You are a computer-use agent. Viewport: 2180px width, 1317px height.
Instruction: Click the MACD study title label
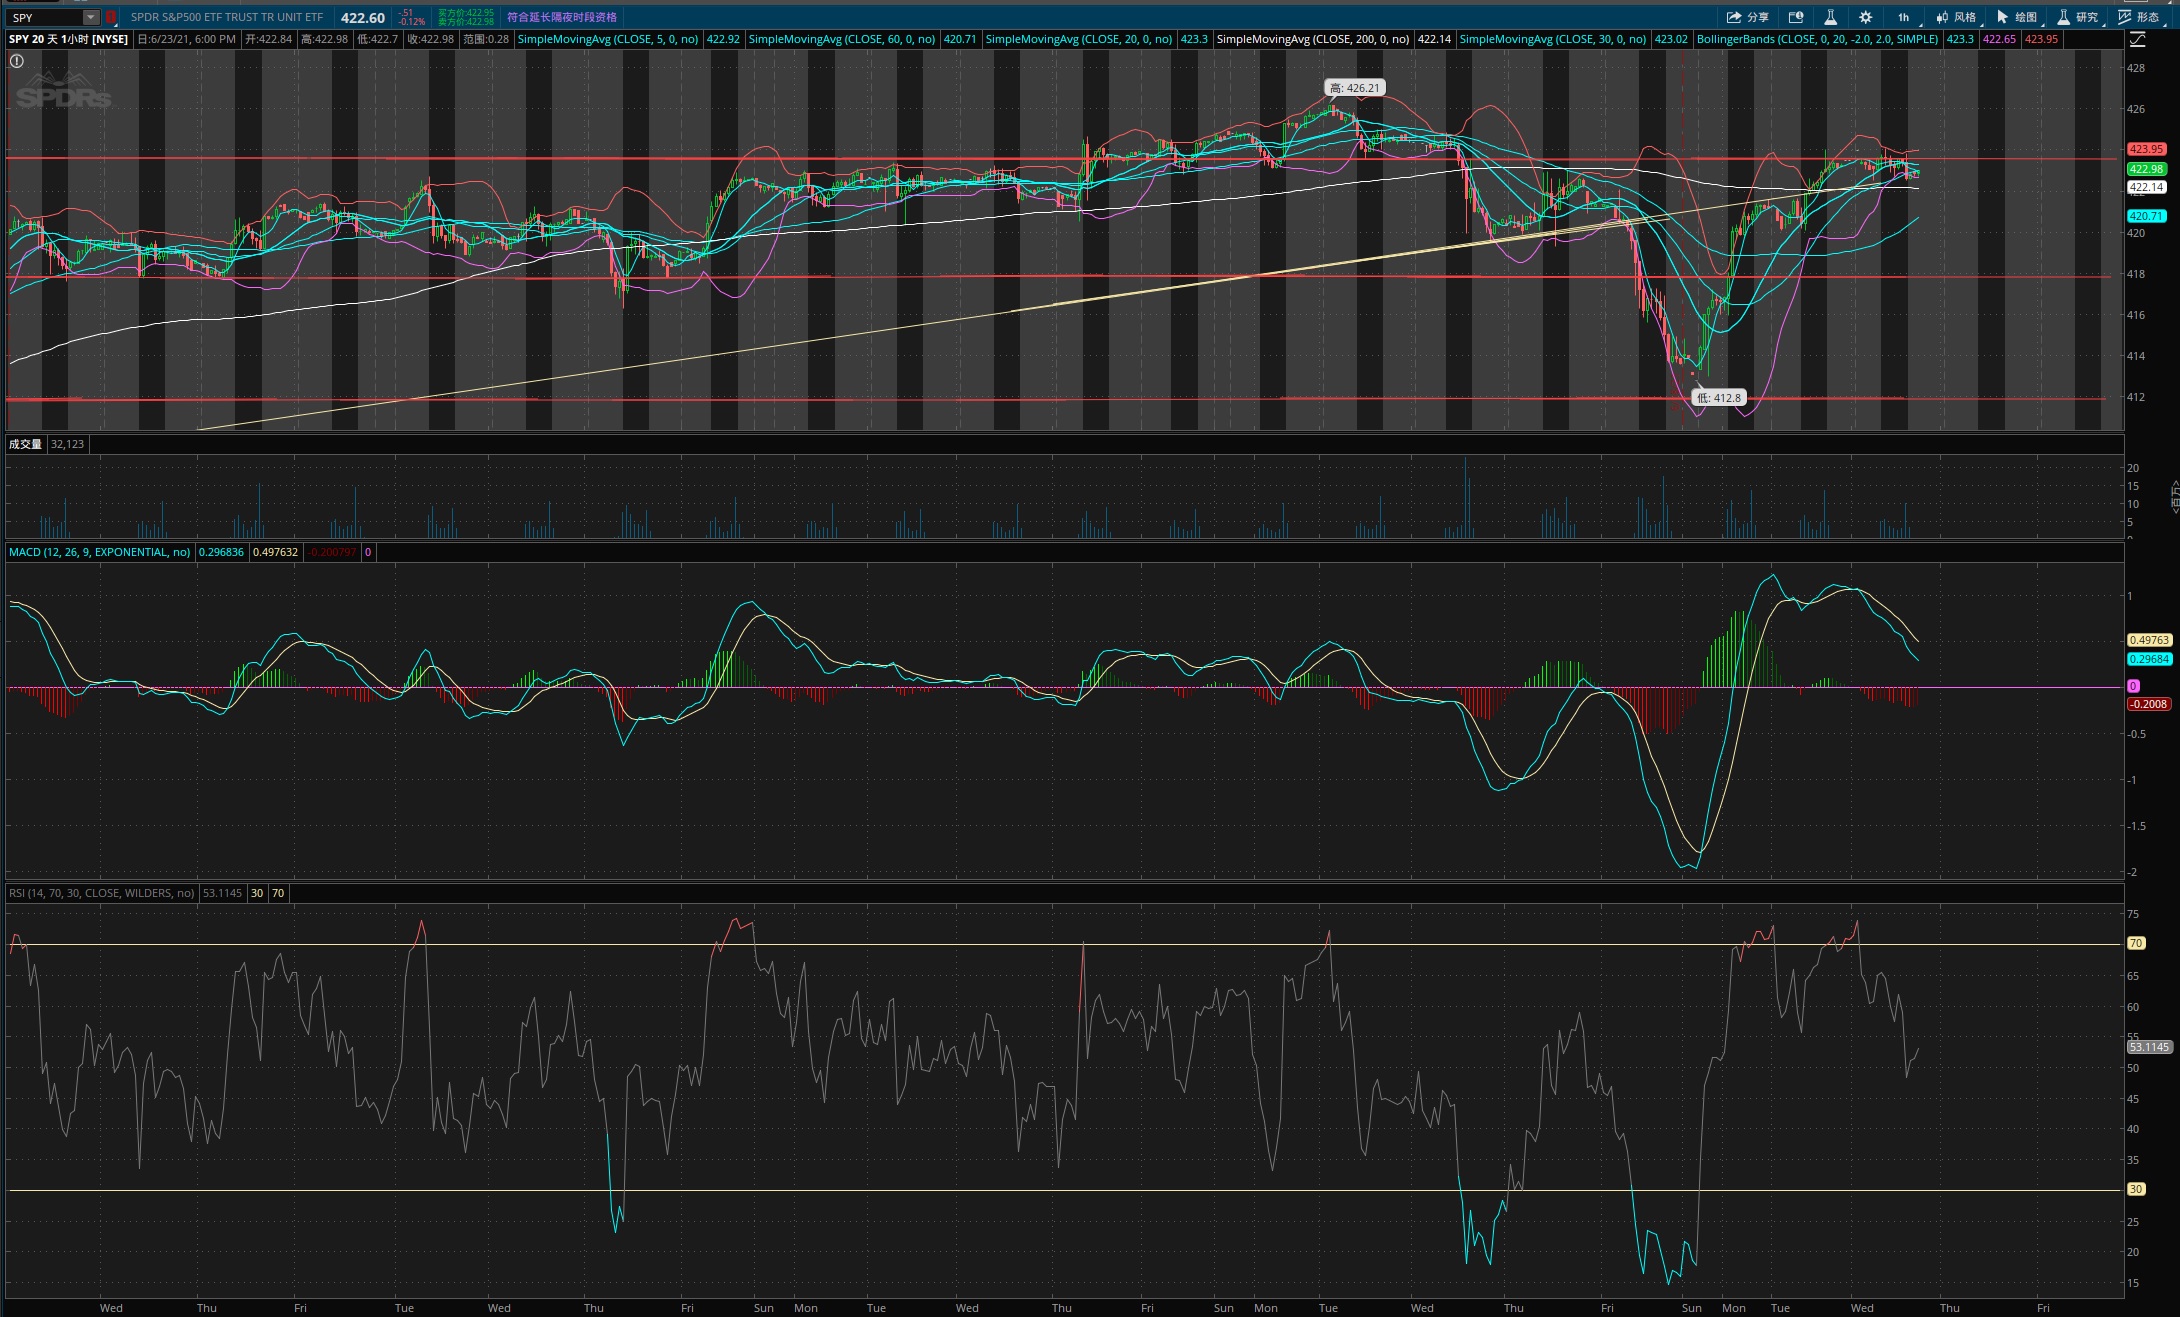[99, 552]
